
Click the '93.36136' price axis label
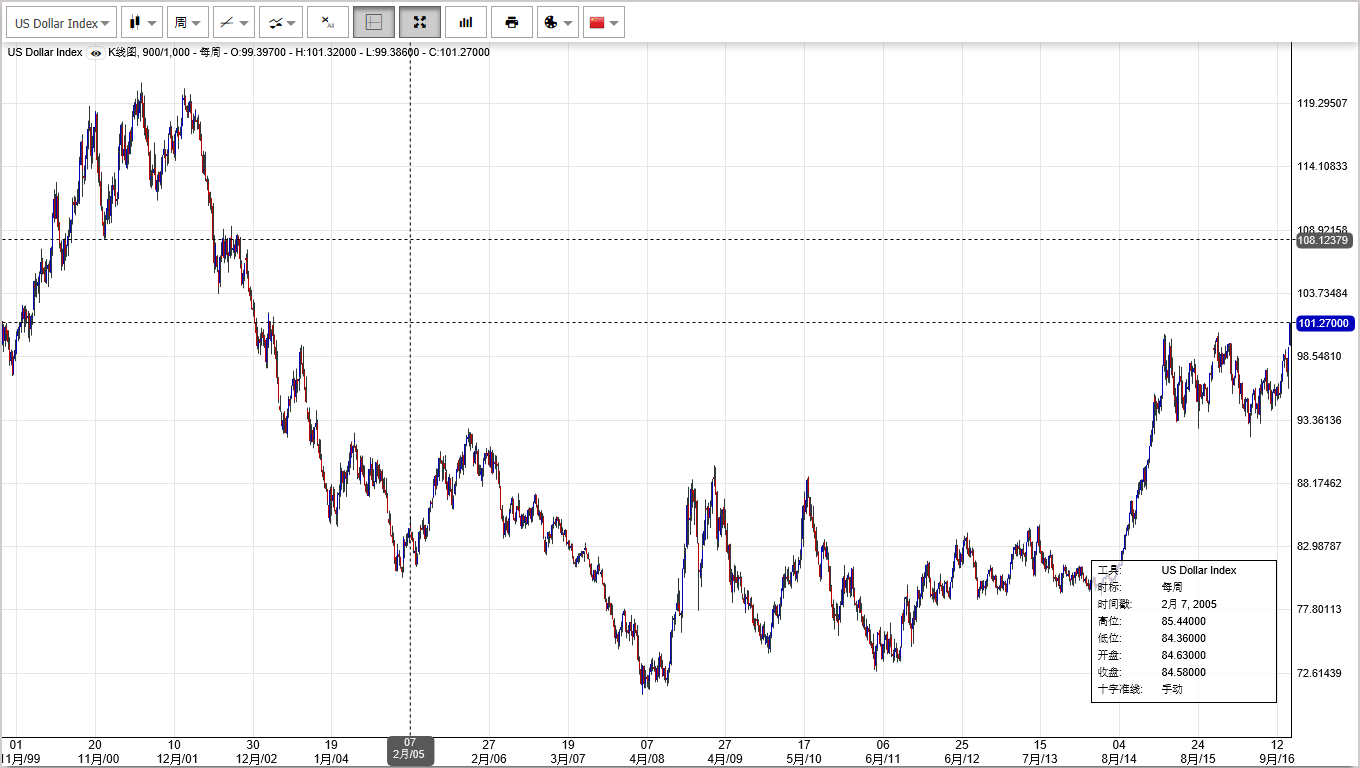(x=1321, y=420)
